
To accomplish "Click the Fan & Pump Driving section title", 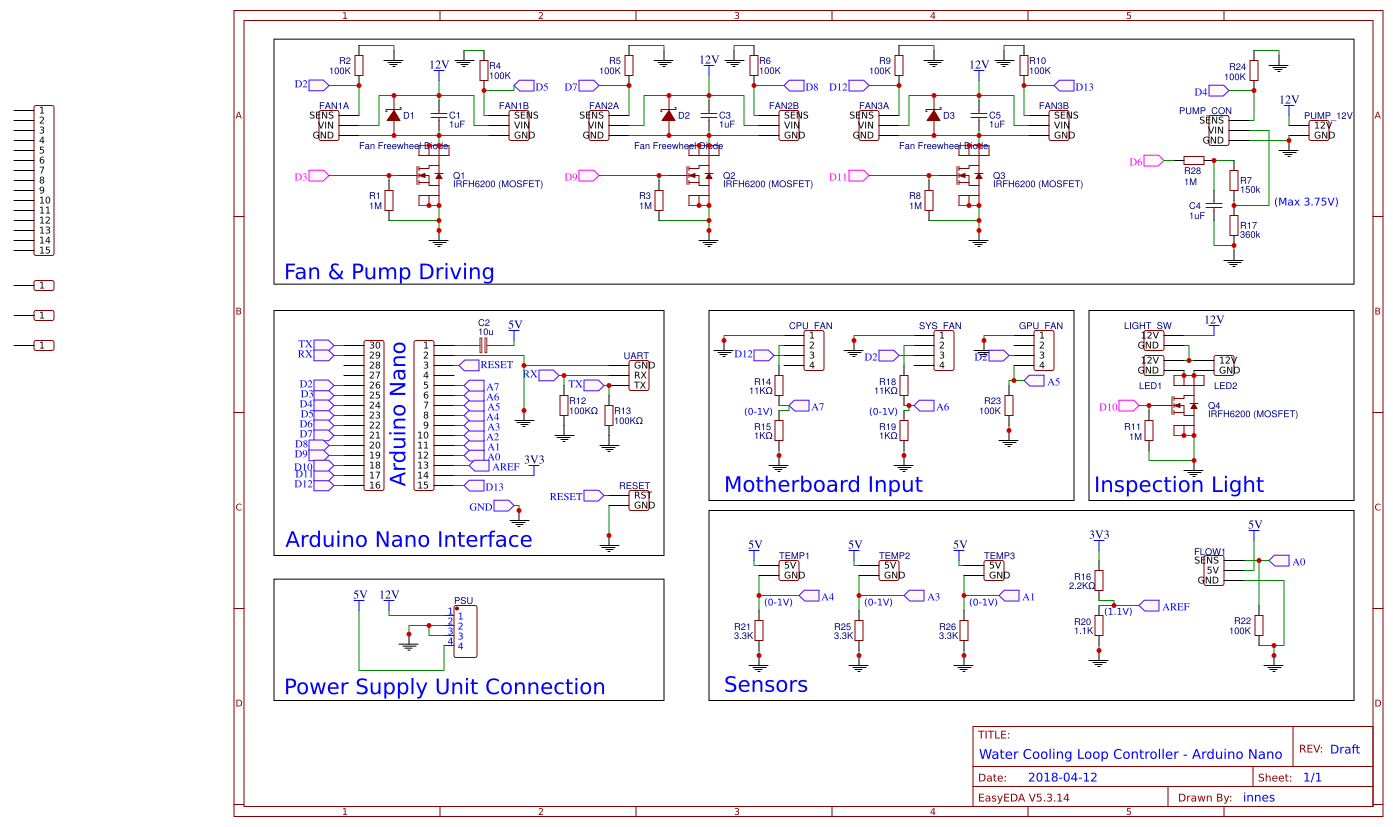I will (x=389, y=271).
